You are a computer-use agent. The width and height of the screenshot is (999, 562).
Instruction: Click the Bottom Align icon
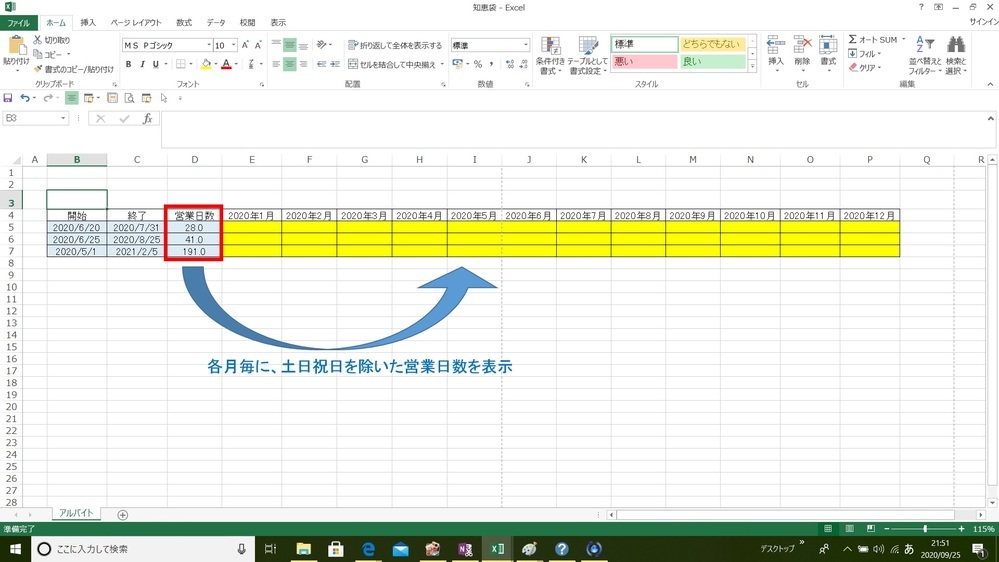303,45
